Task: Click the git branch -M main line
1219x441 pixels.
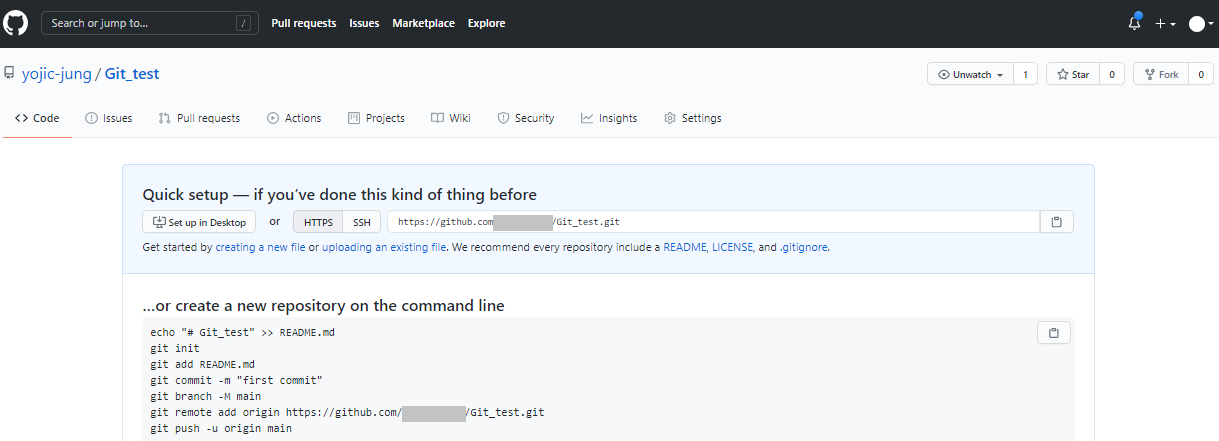Action: pyautogui.click(x=206, y=396)
